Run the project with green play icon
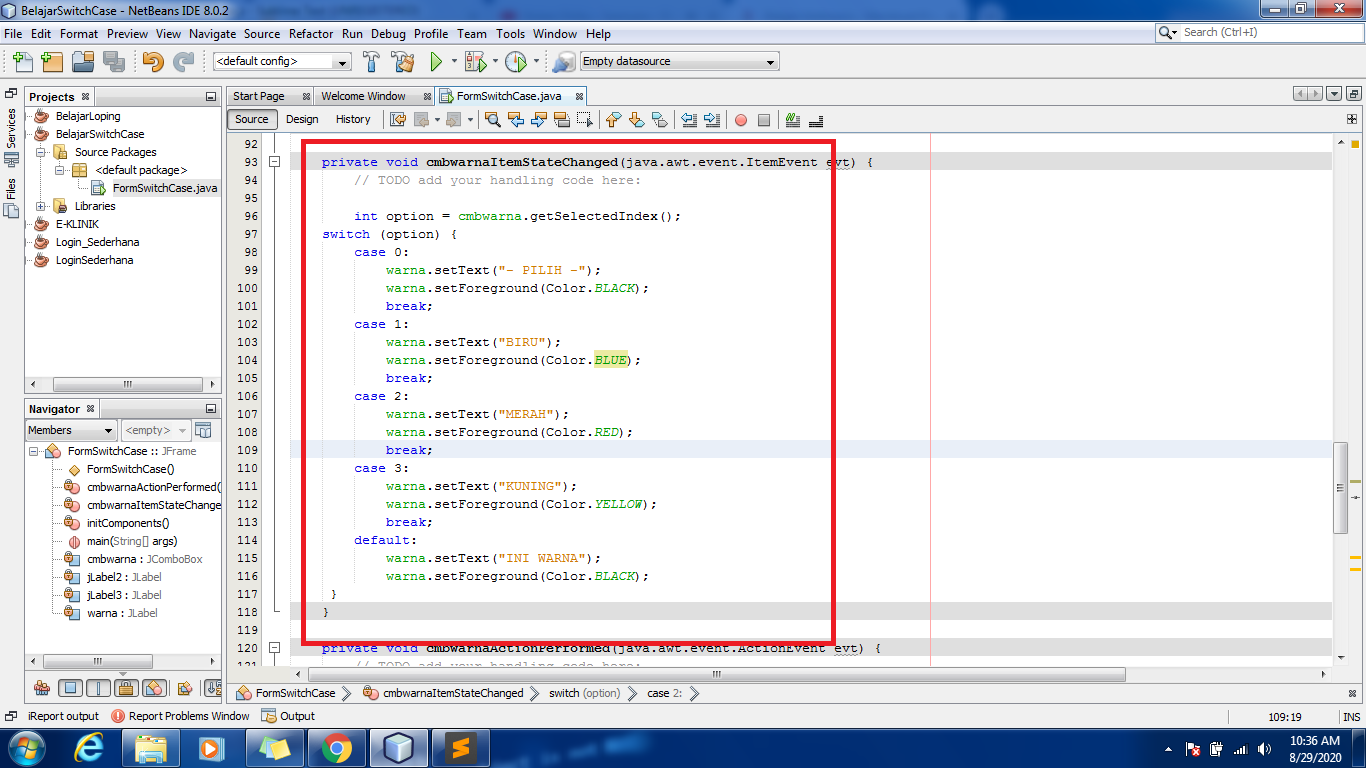 [x=436, y=61]
